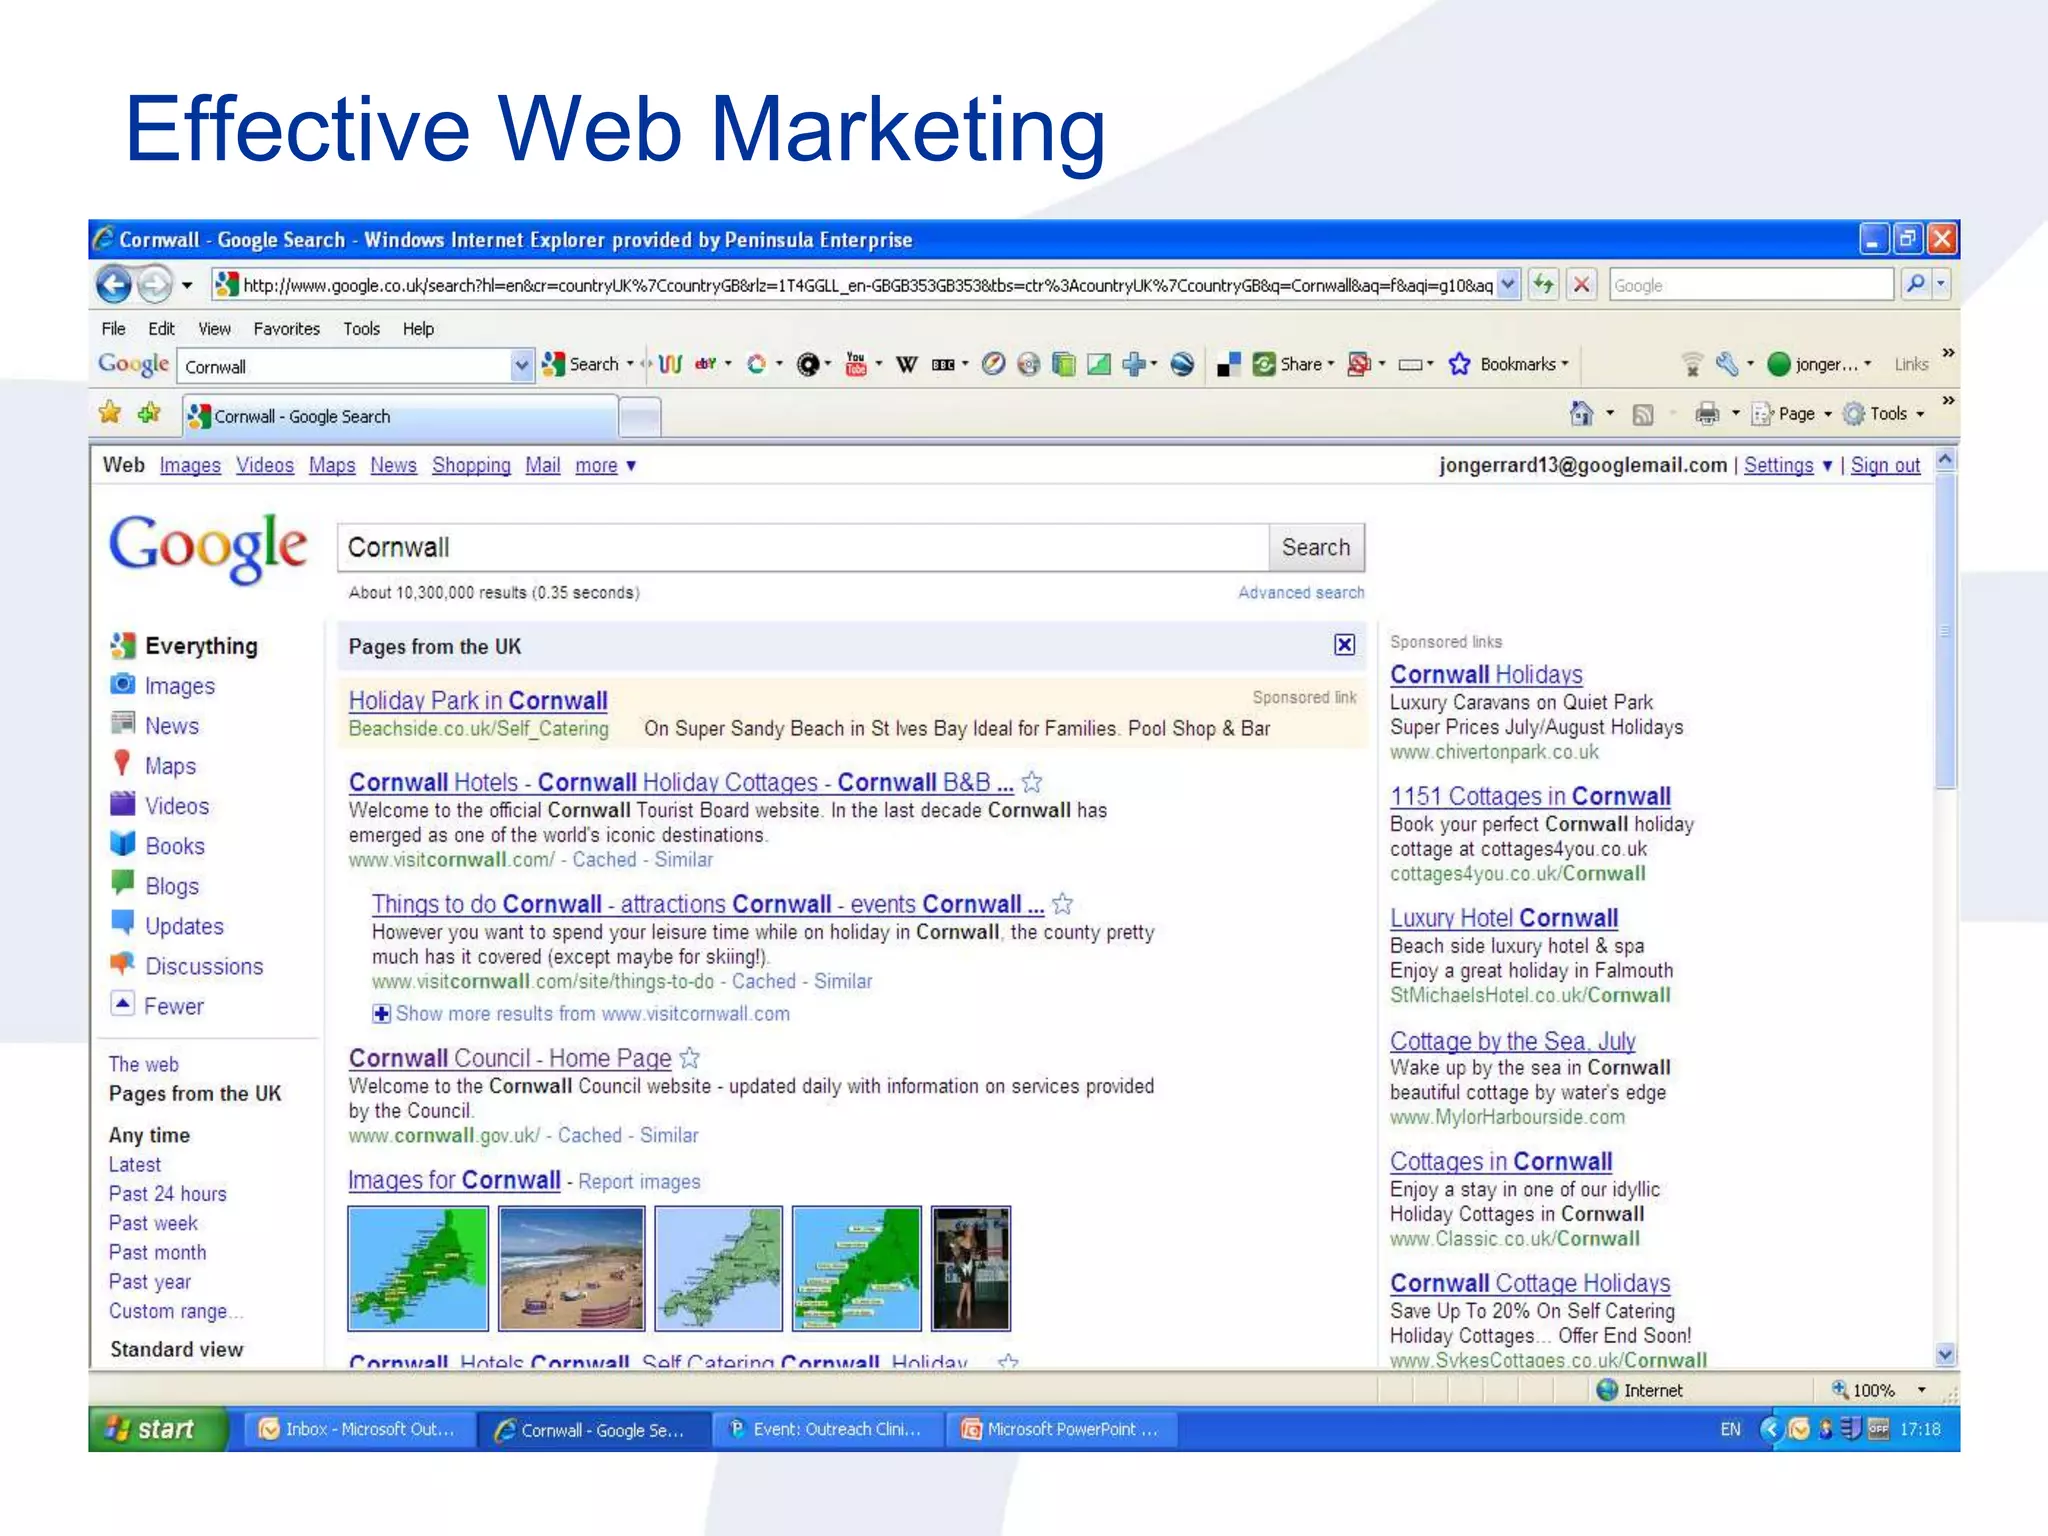This screenshot has width=2048, height=1536.
Task: Click the Home icon in the command bar
Action: click(1581, 413)
